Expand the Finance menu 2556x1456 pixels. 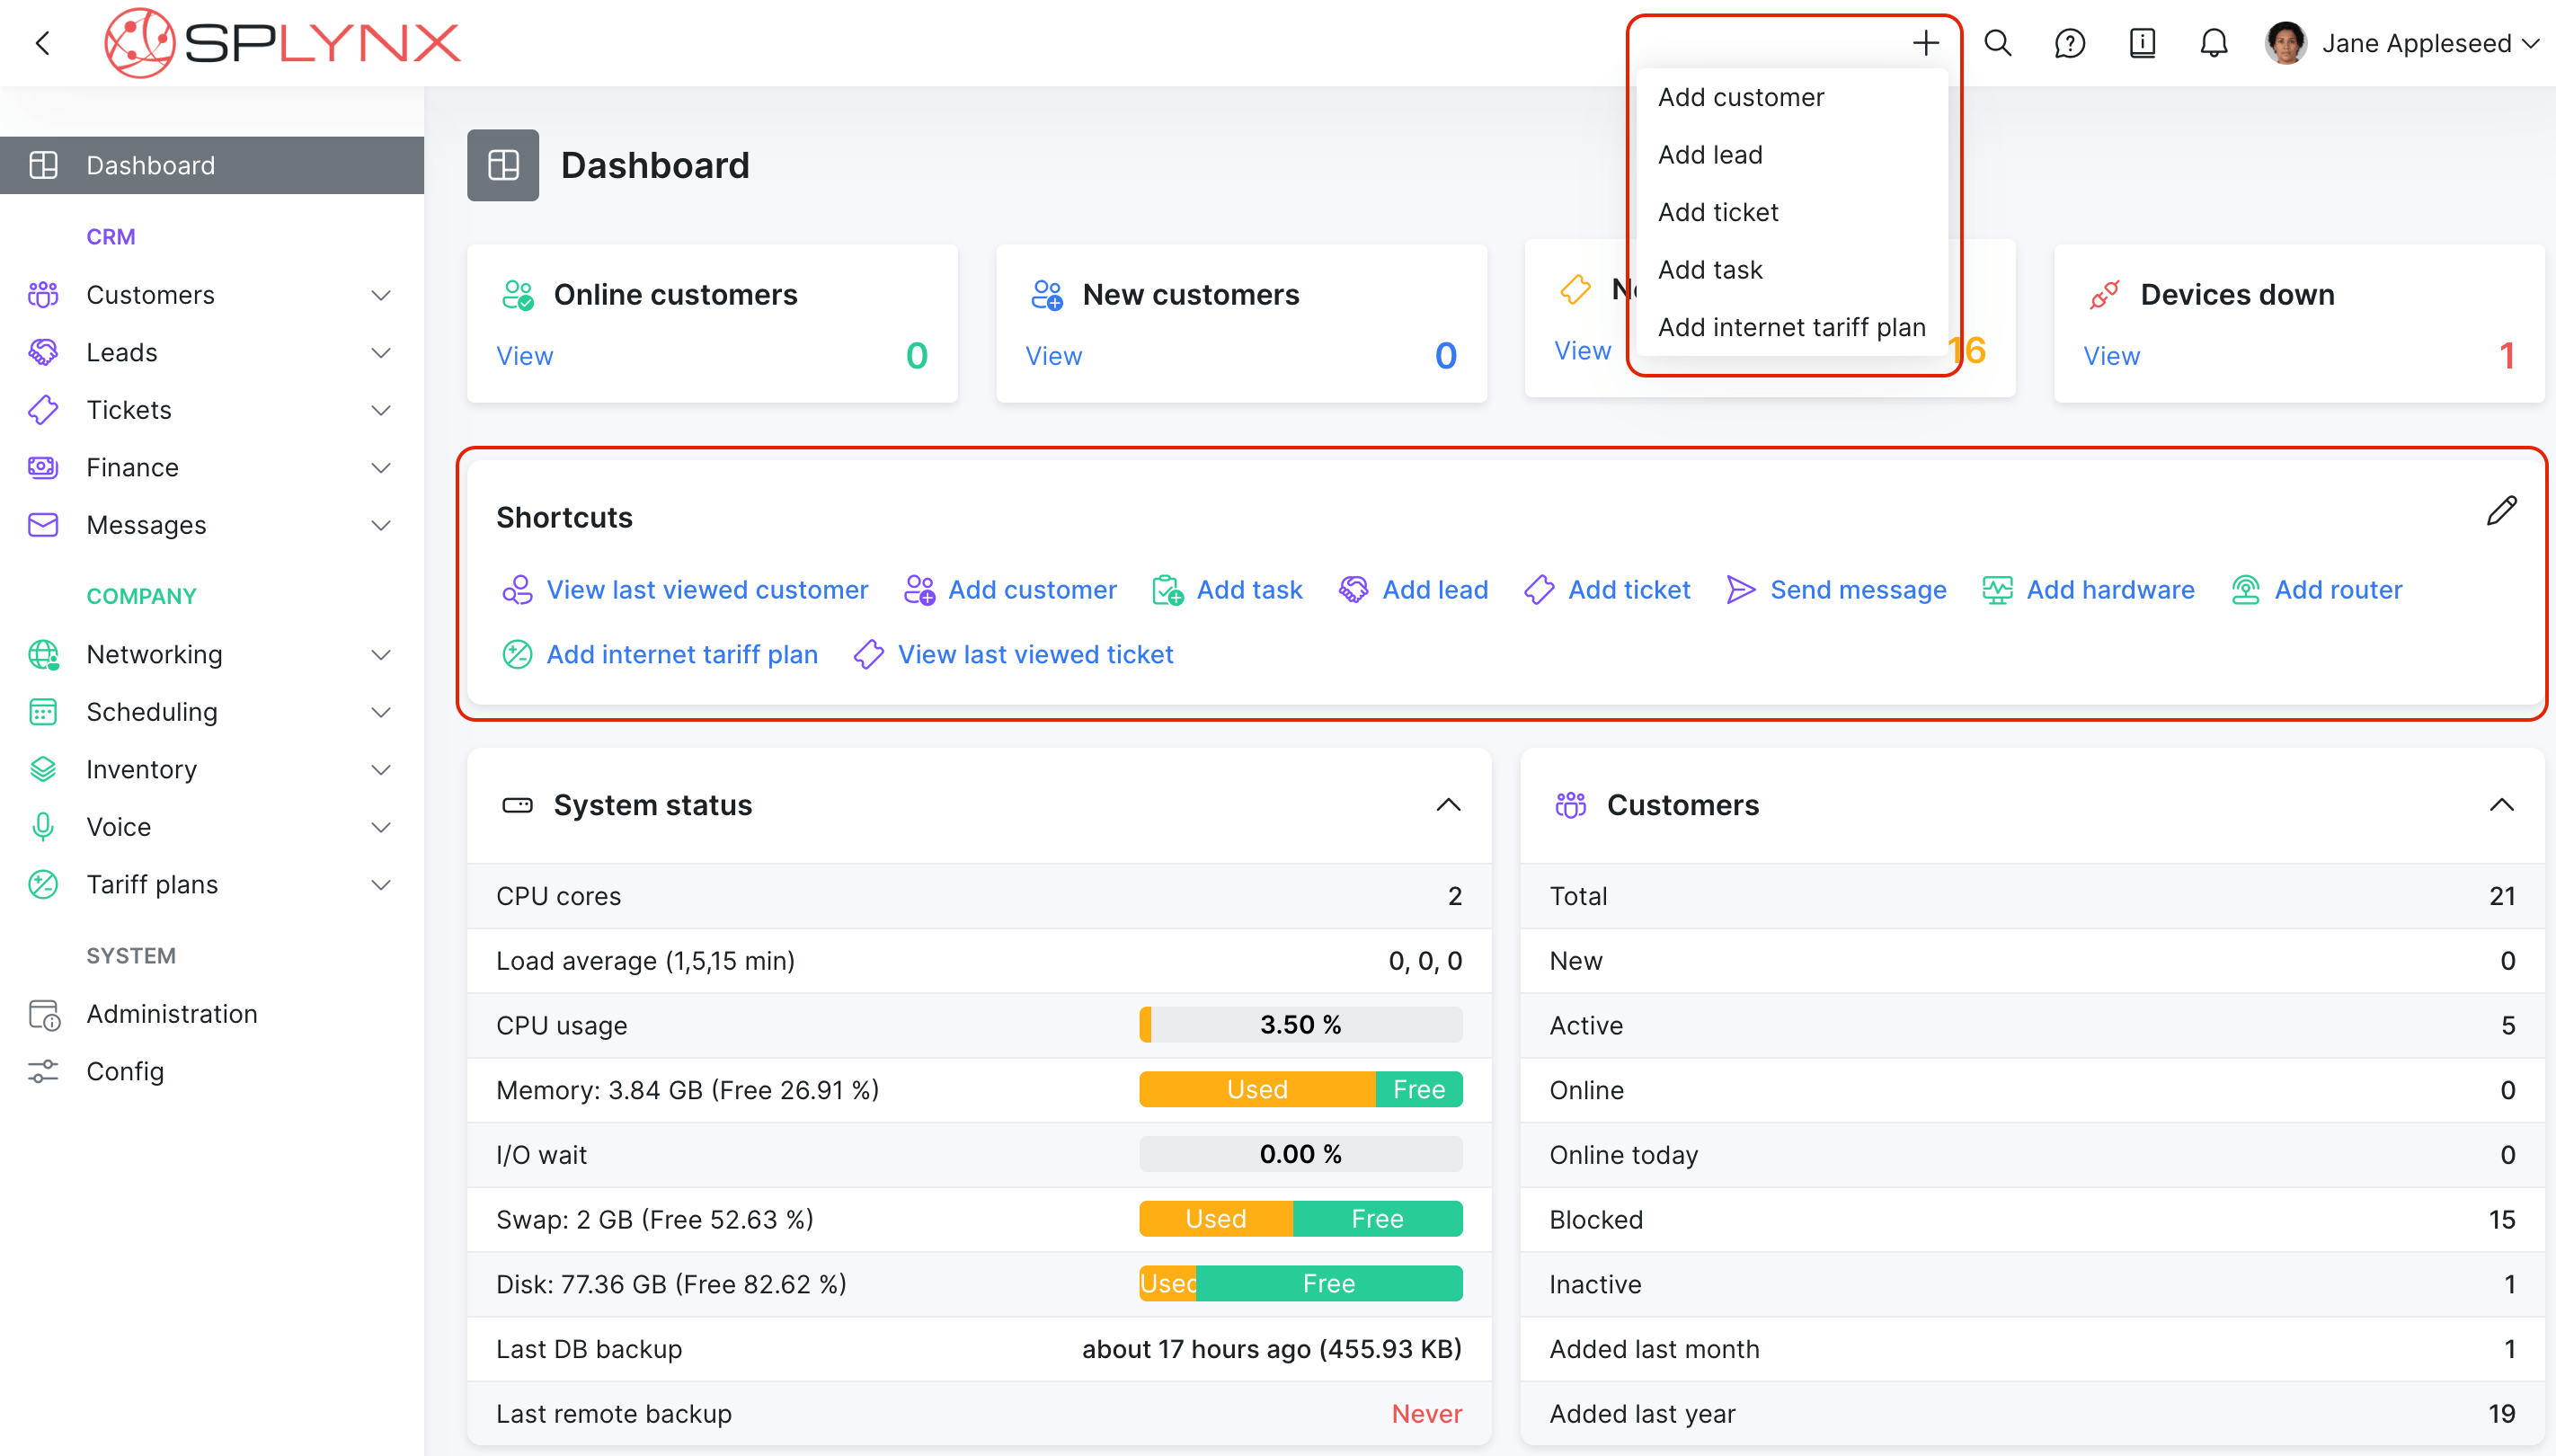(x=380, y=467)
